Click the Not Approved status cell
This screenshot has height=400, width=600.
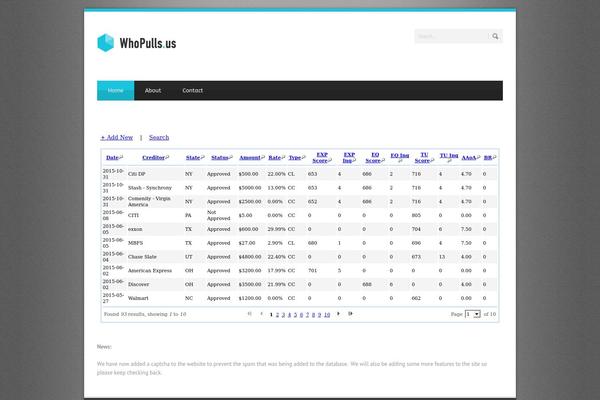point(218,216)
